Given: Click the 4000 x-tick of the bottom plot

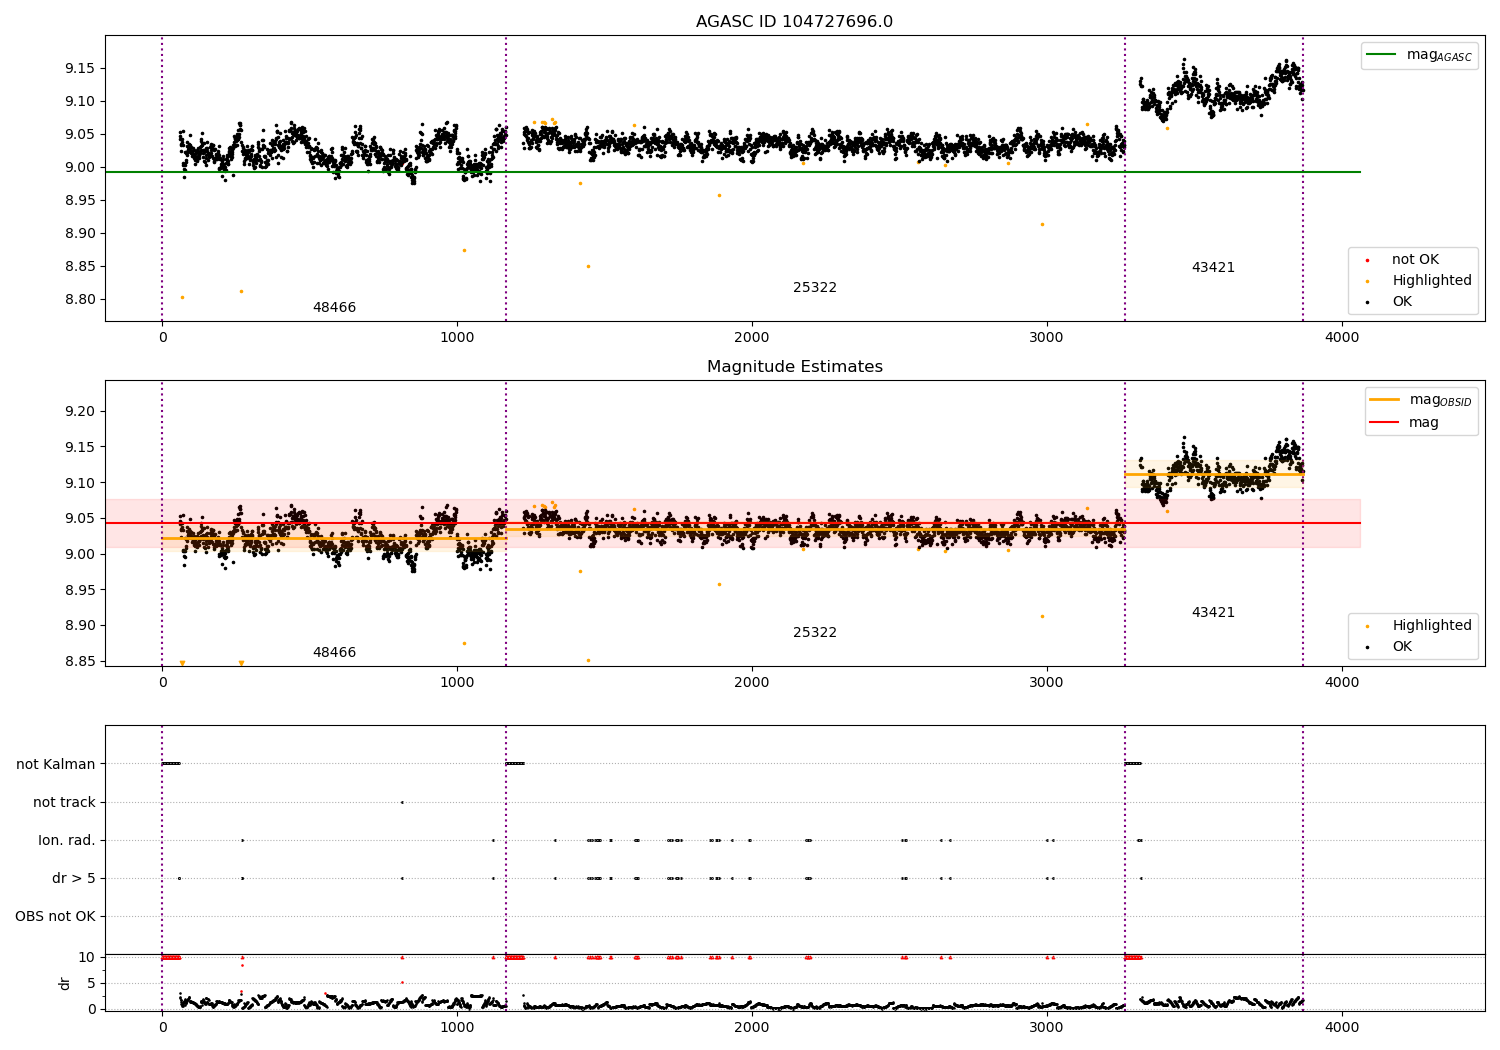Looking at the screenshot, I should point(1342,1027).
